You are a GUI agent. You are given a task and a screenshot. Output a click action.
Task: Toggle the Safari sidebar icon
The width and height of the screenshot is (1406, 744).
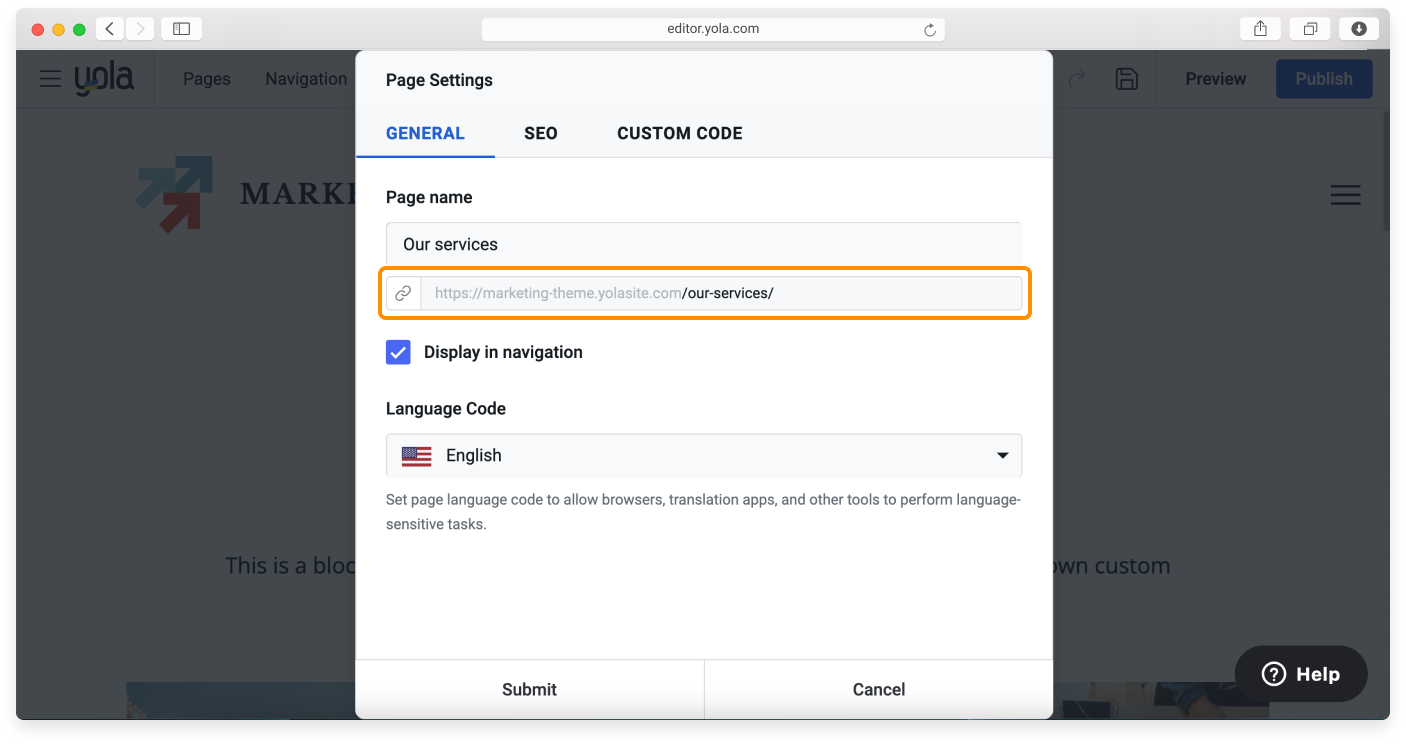click(x=181, y=28)
